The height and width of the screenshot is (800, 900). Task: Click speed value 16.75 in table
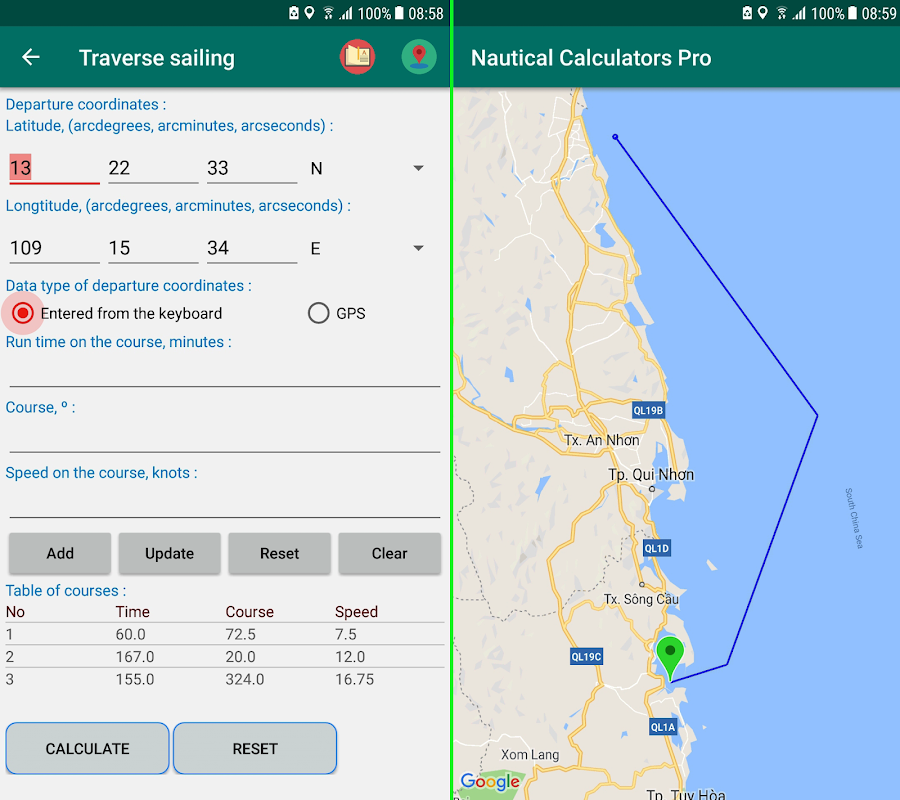click(x=355, y=679)
